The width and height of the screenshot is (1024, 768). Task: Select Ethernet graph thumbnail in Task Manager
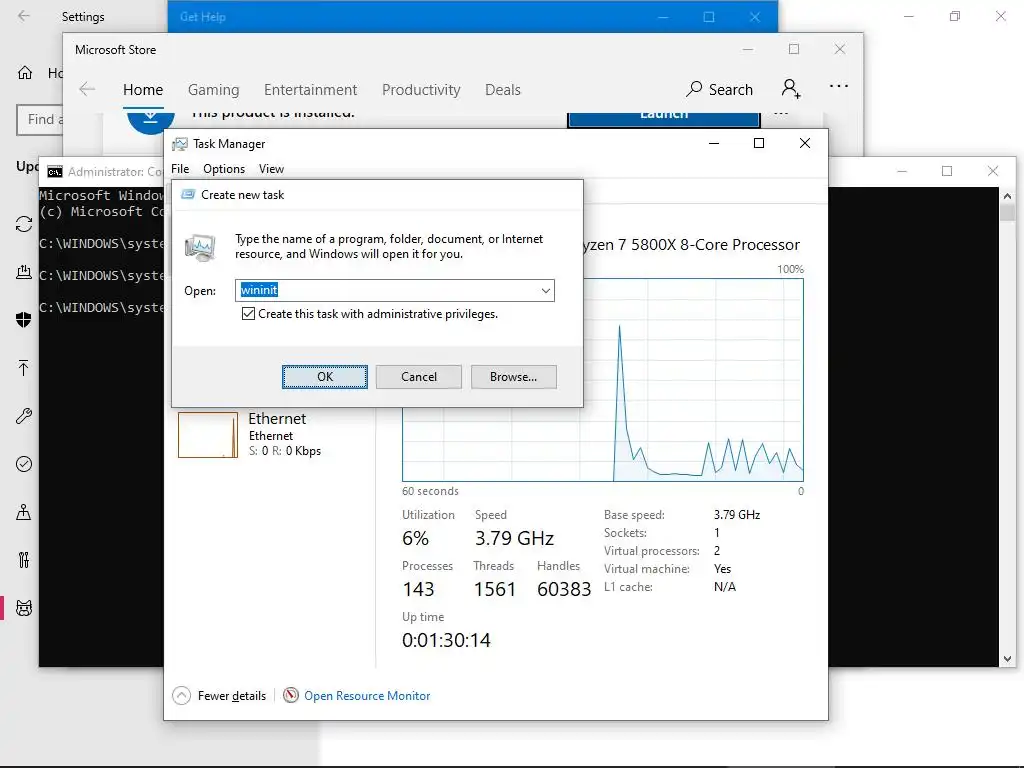208,434
